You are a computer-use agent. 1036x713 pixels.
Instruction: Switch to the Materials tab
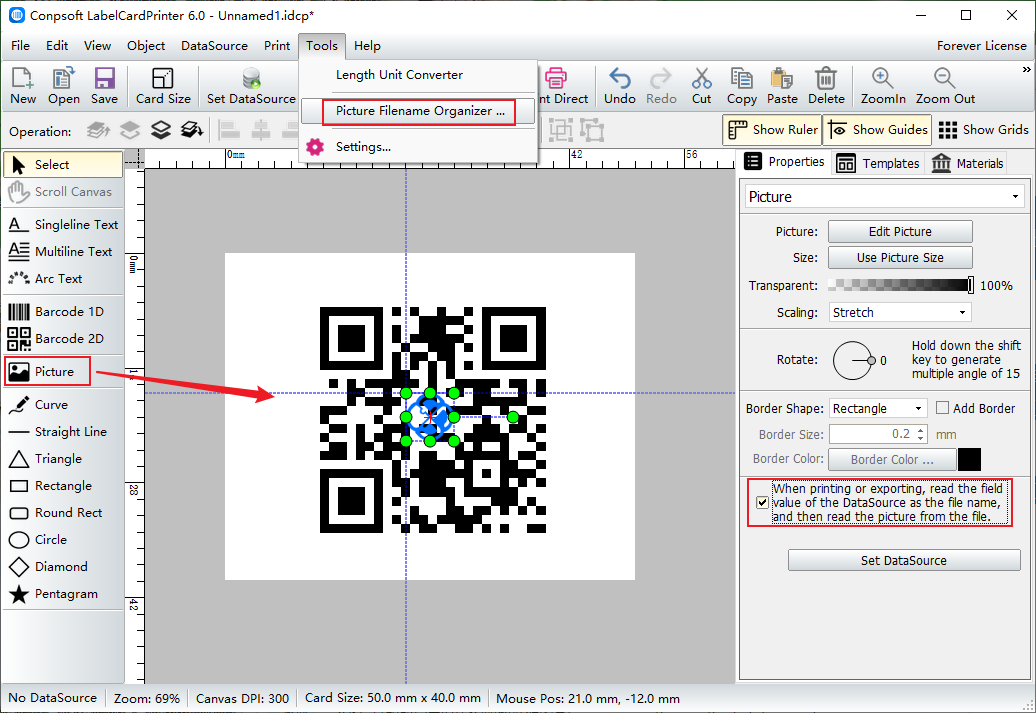coord(967,163)
